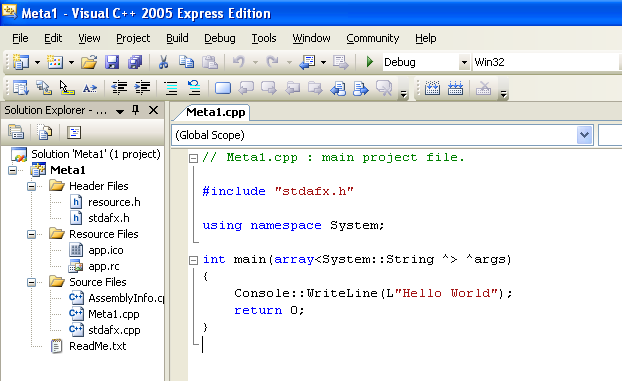Collapse the Resource Files folder
622x381 pixels.
click(31, 234)
